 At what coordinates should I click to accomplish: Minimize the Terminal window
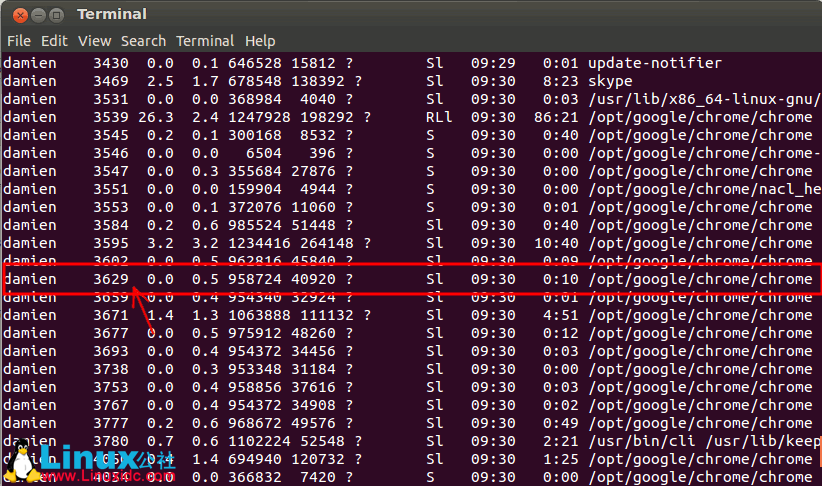click(38, 15)
